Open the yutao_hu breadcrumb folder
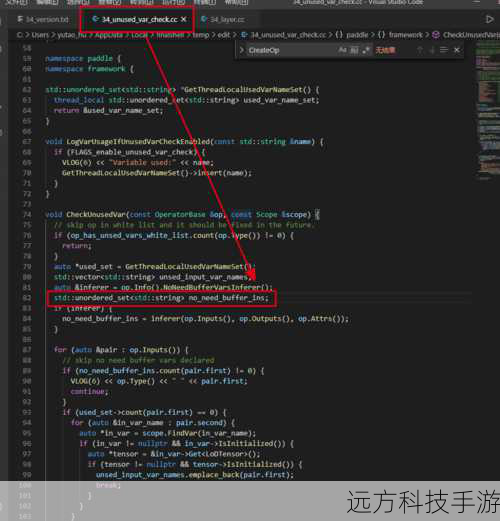Viewport: 500px width, 521px height. (x=72, y=35)
